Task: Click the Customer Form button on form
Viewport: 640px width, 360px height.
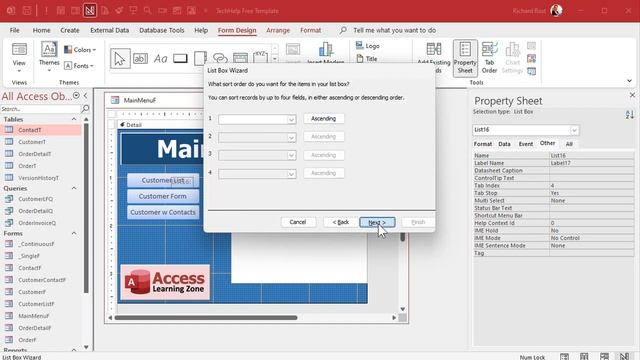Action: pyautogui.click(x=163, y=196)
